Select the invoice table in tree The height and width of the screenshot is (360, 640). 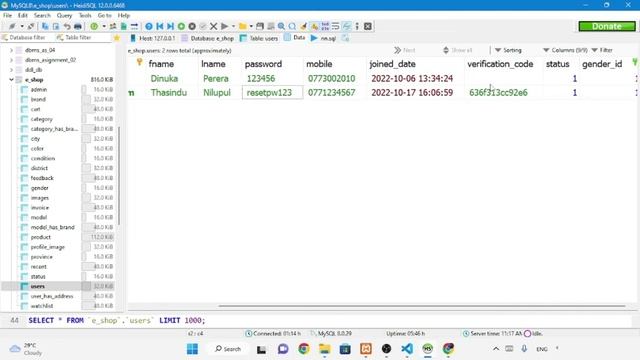click(40, 208)
